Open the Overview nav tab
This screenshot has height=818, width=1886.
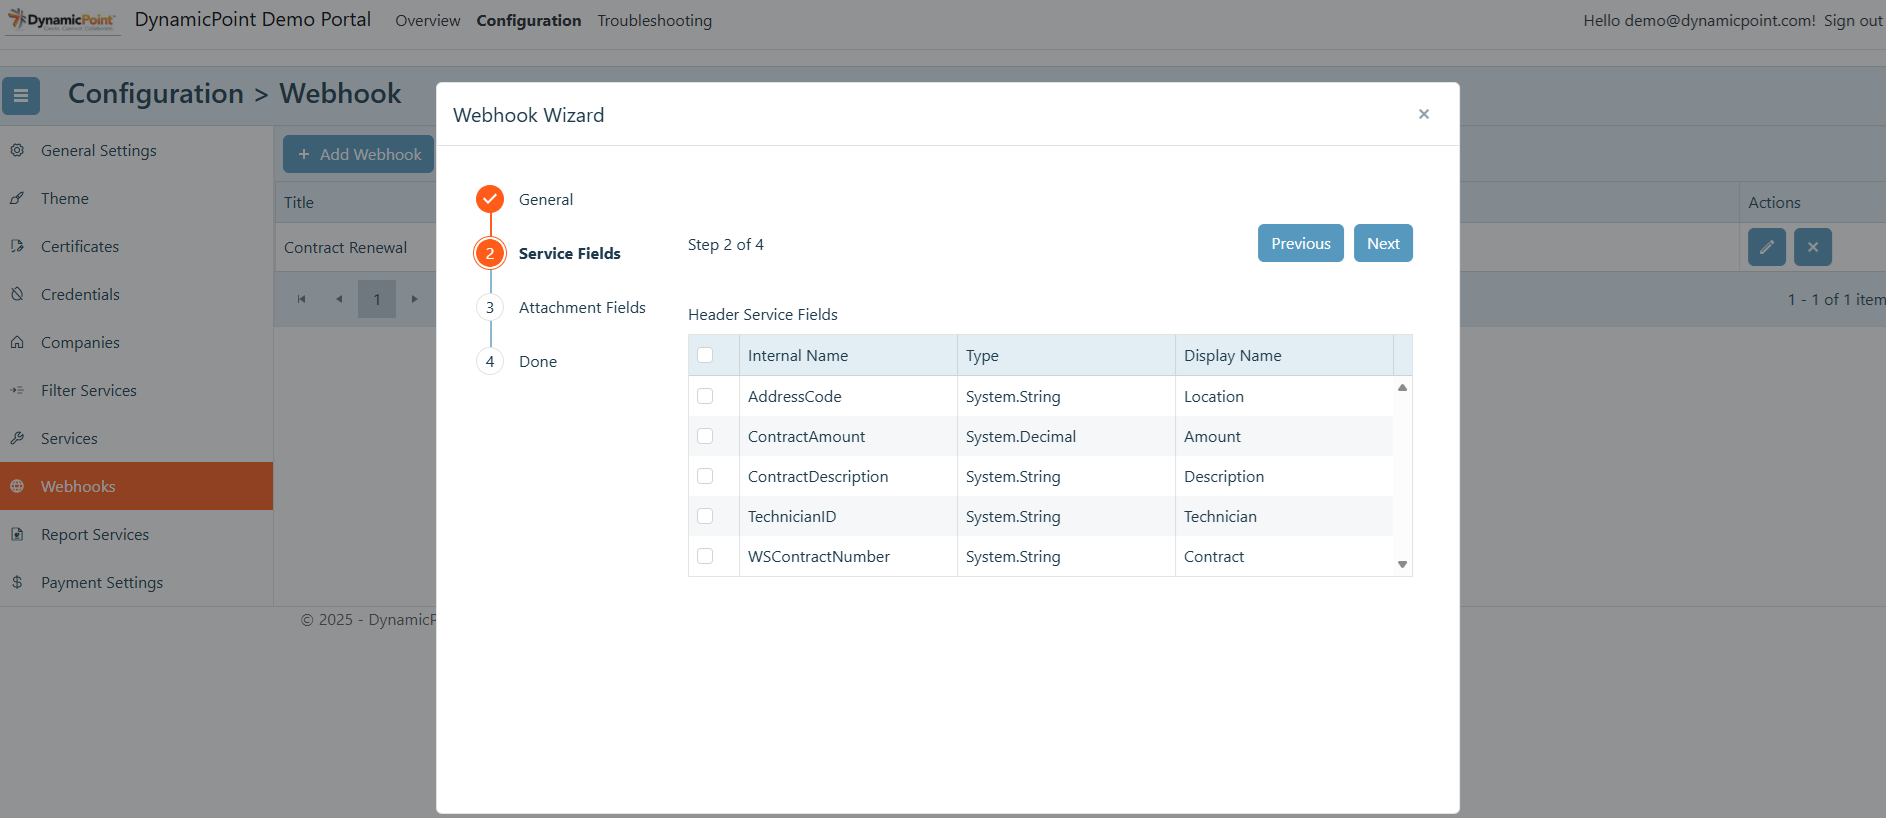tap(428, 20)
